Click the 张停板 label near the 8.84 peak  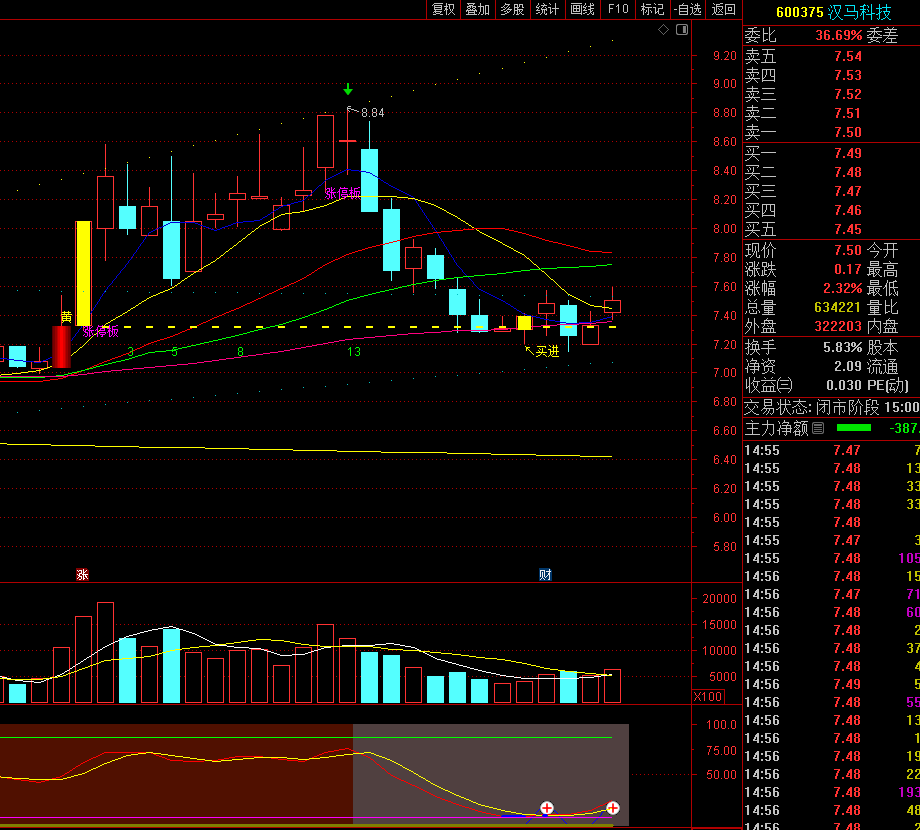[343, 193]
